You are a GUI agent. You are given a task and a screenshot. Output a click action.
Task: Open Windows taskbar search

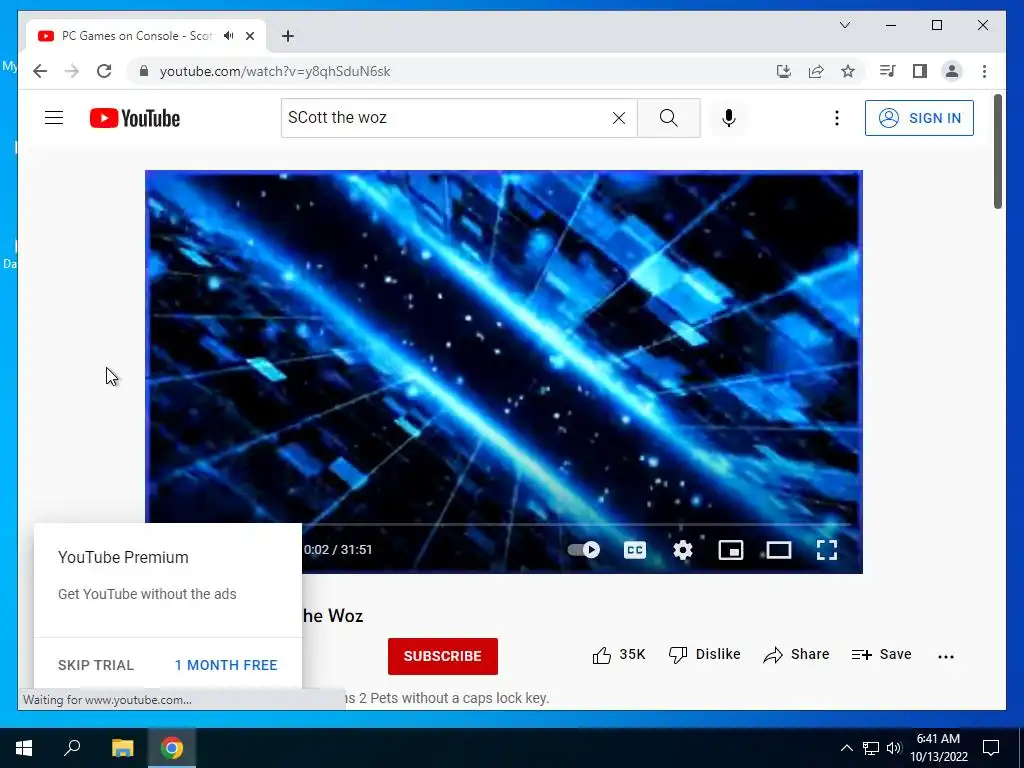72,748
